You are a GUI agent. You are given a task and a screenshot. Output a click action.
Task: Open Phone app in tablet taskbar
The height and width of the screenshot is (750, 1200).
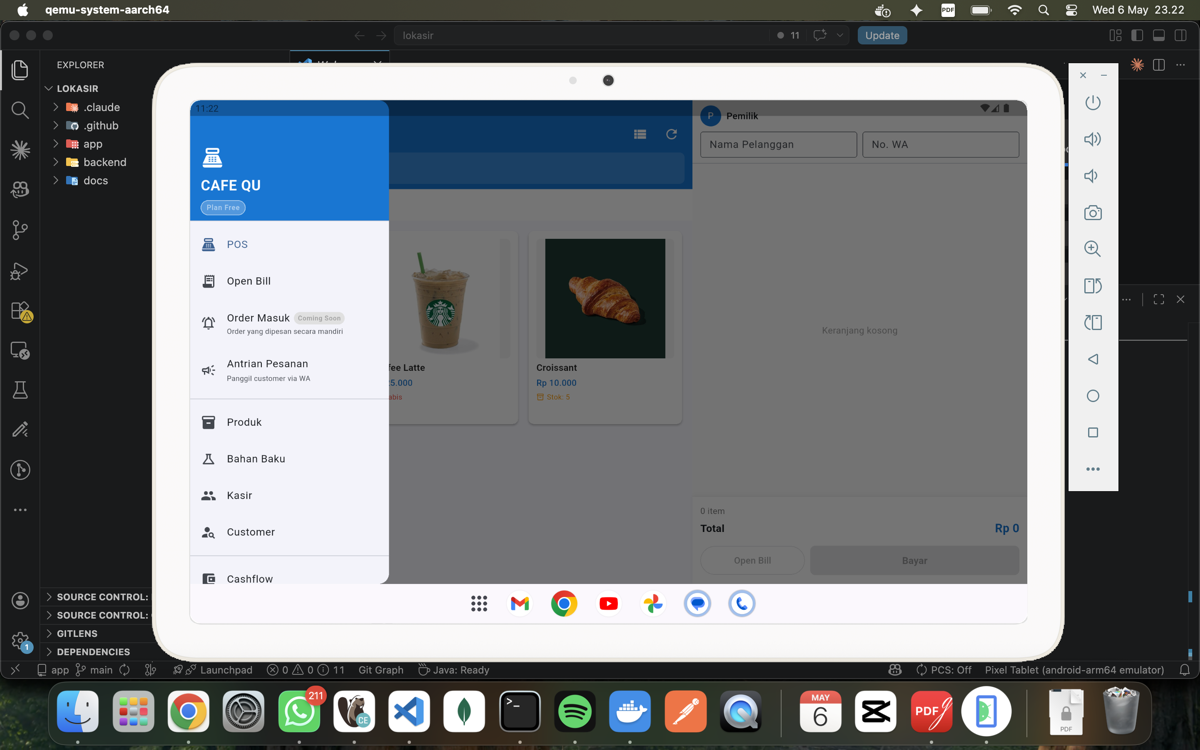741,603
